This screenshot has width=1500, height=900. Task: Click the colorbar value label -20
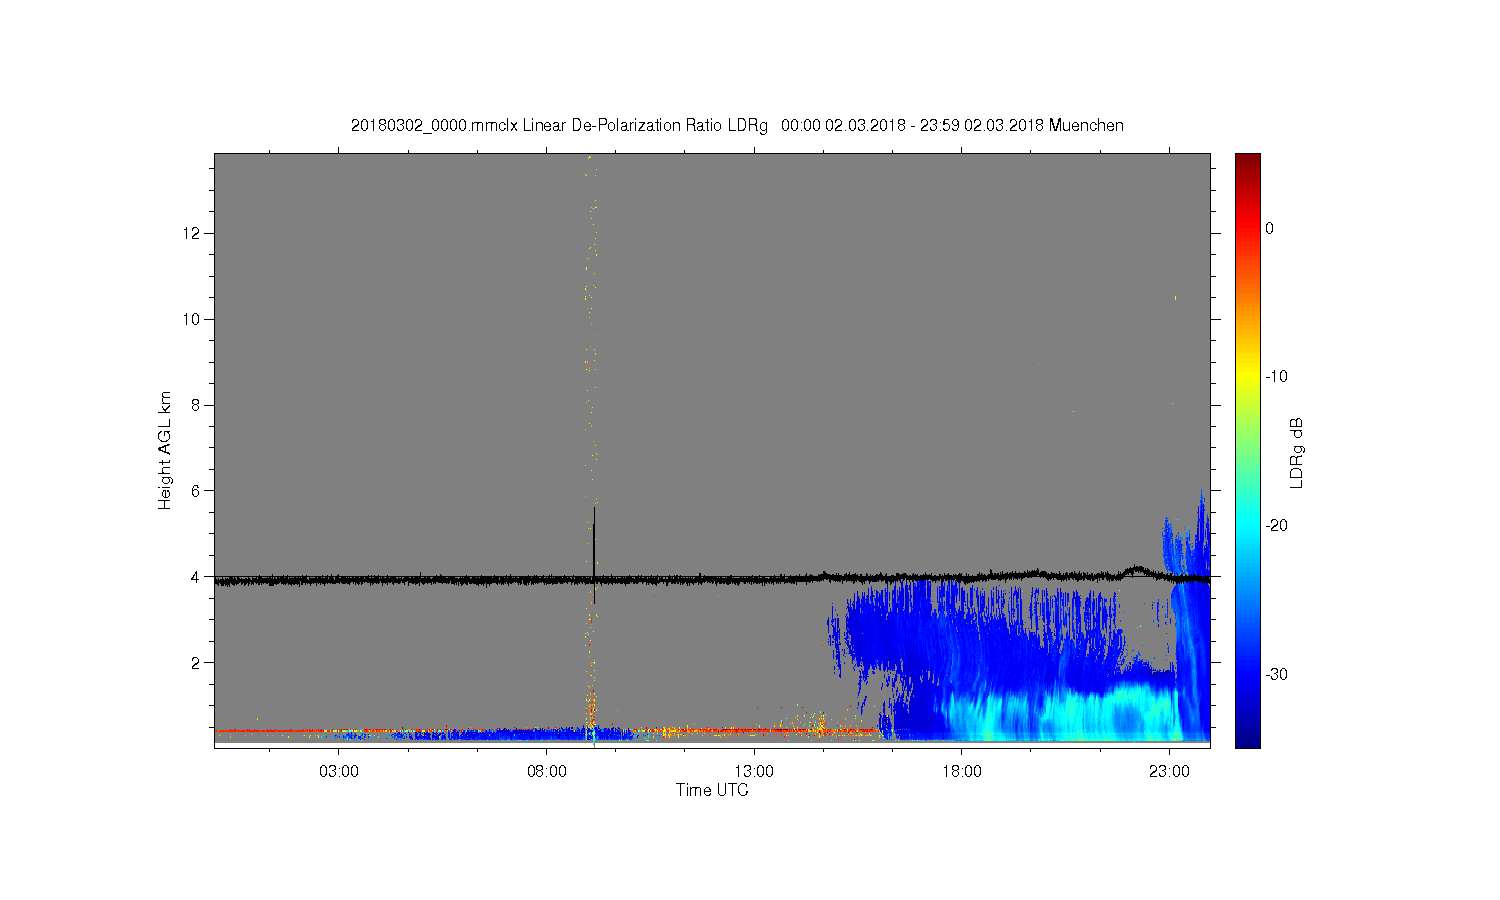[x=1275, y=526]
